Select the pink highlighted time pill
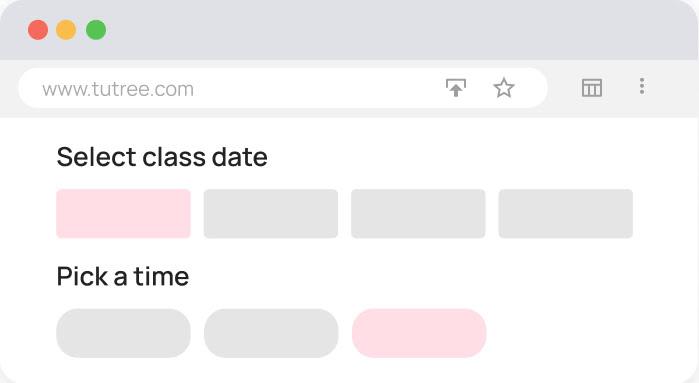The width and height of the screenshot is (699, 383). coord(419,333)
